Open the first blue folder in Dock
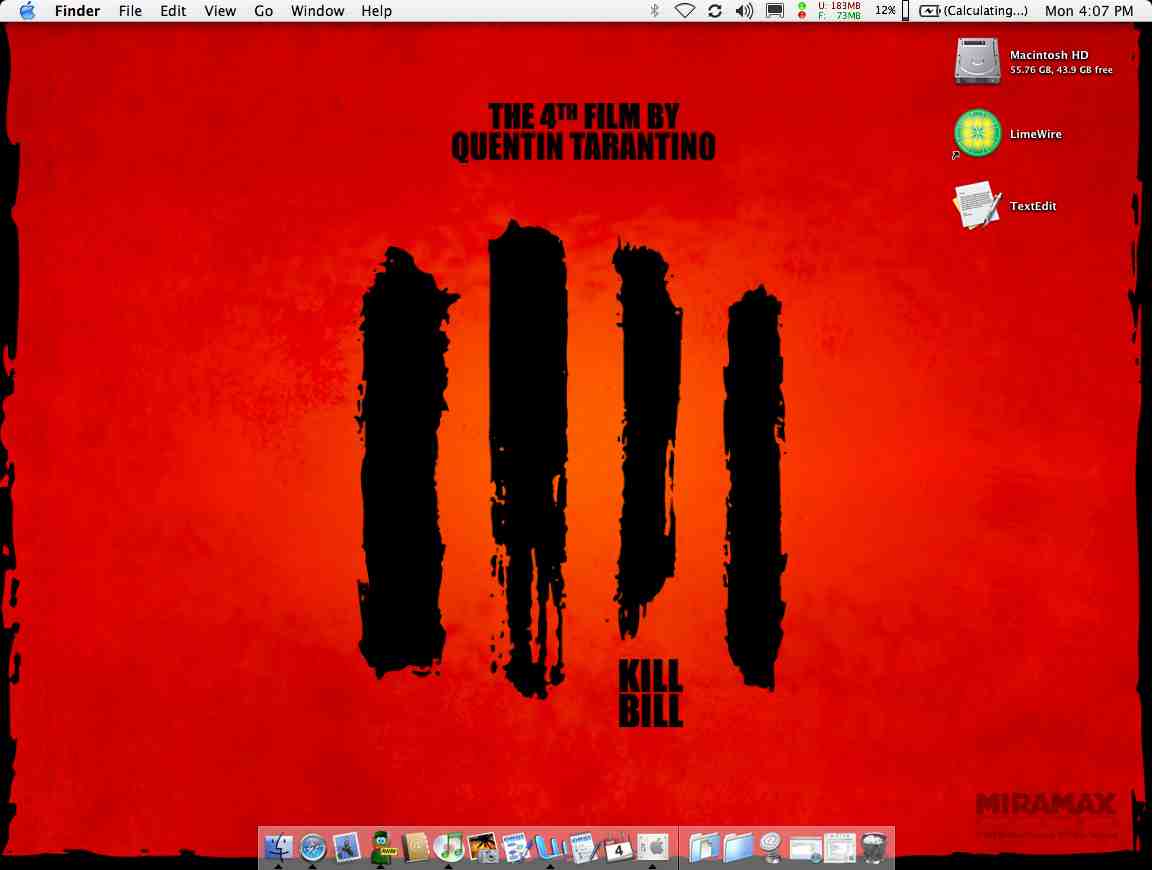This screenshot has width=1152, height=870. click(x=704, y=847)
